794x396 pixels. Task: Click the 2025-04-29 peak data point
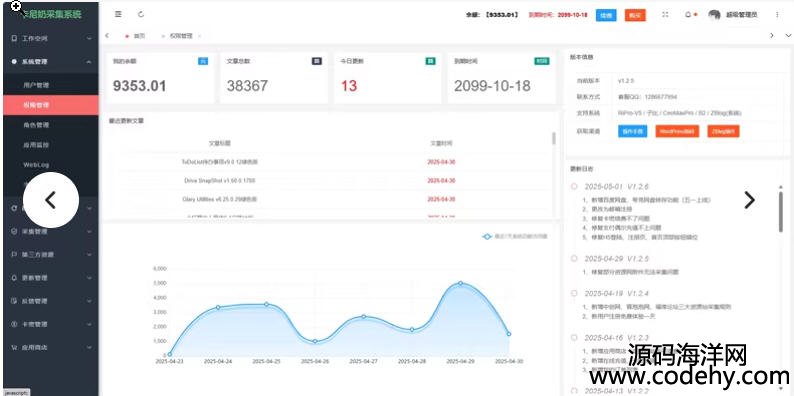point(460,283)
